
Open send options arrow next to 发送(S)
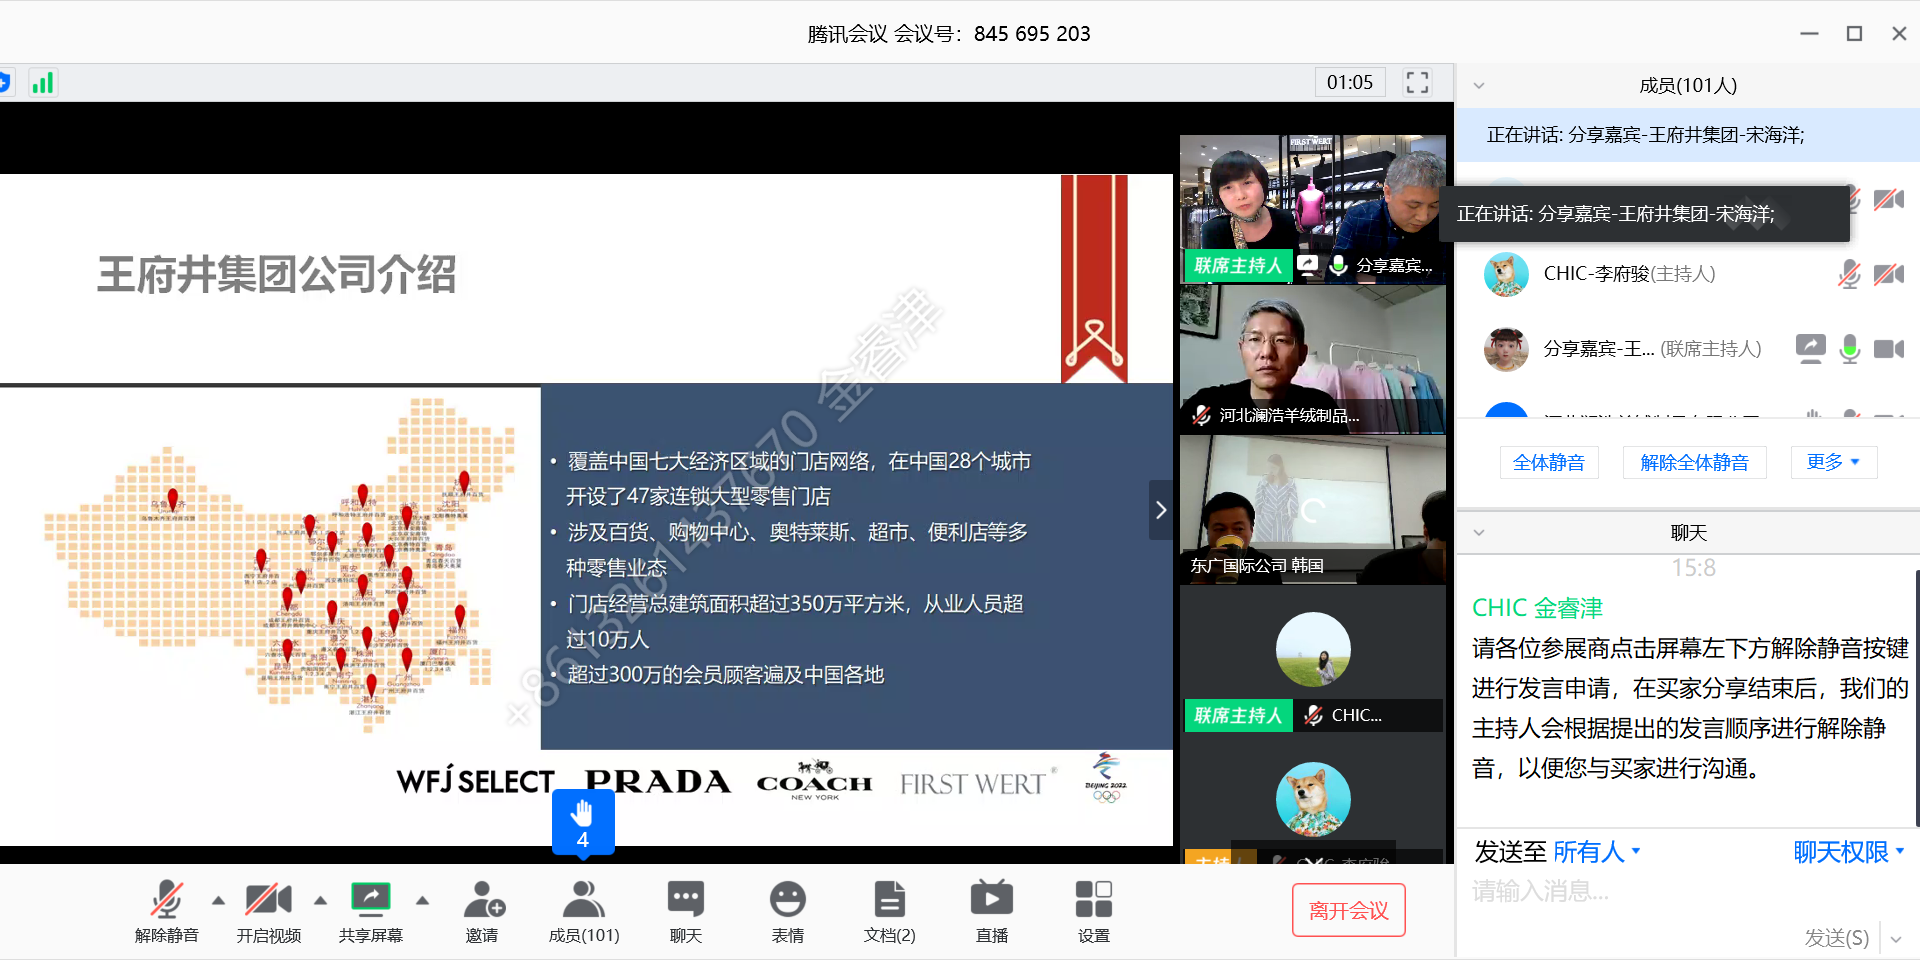(x=1896, y=939)
